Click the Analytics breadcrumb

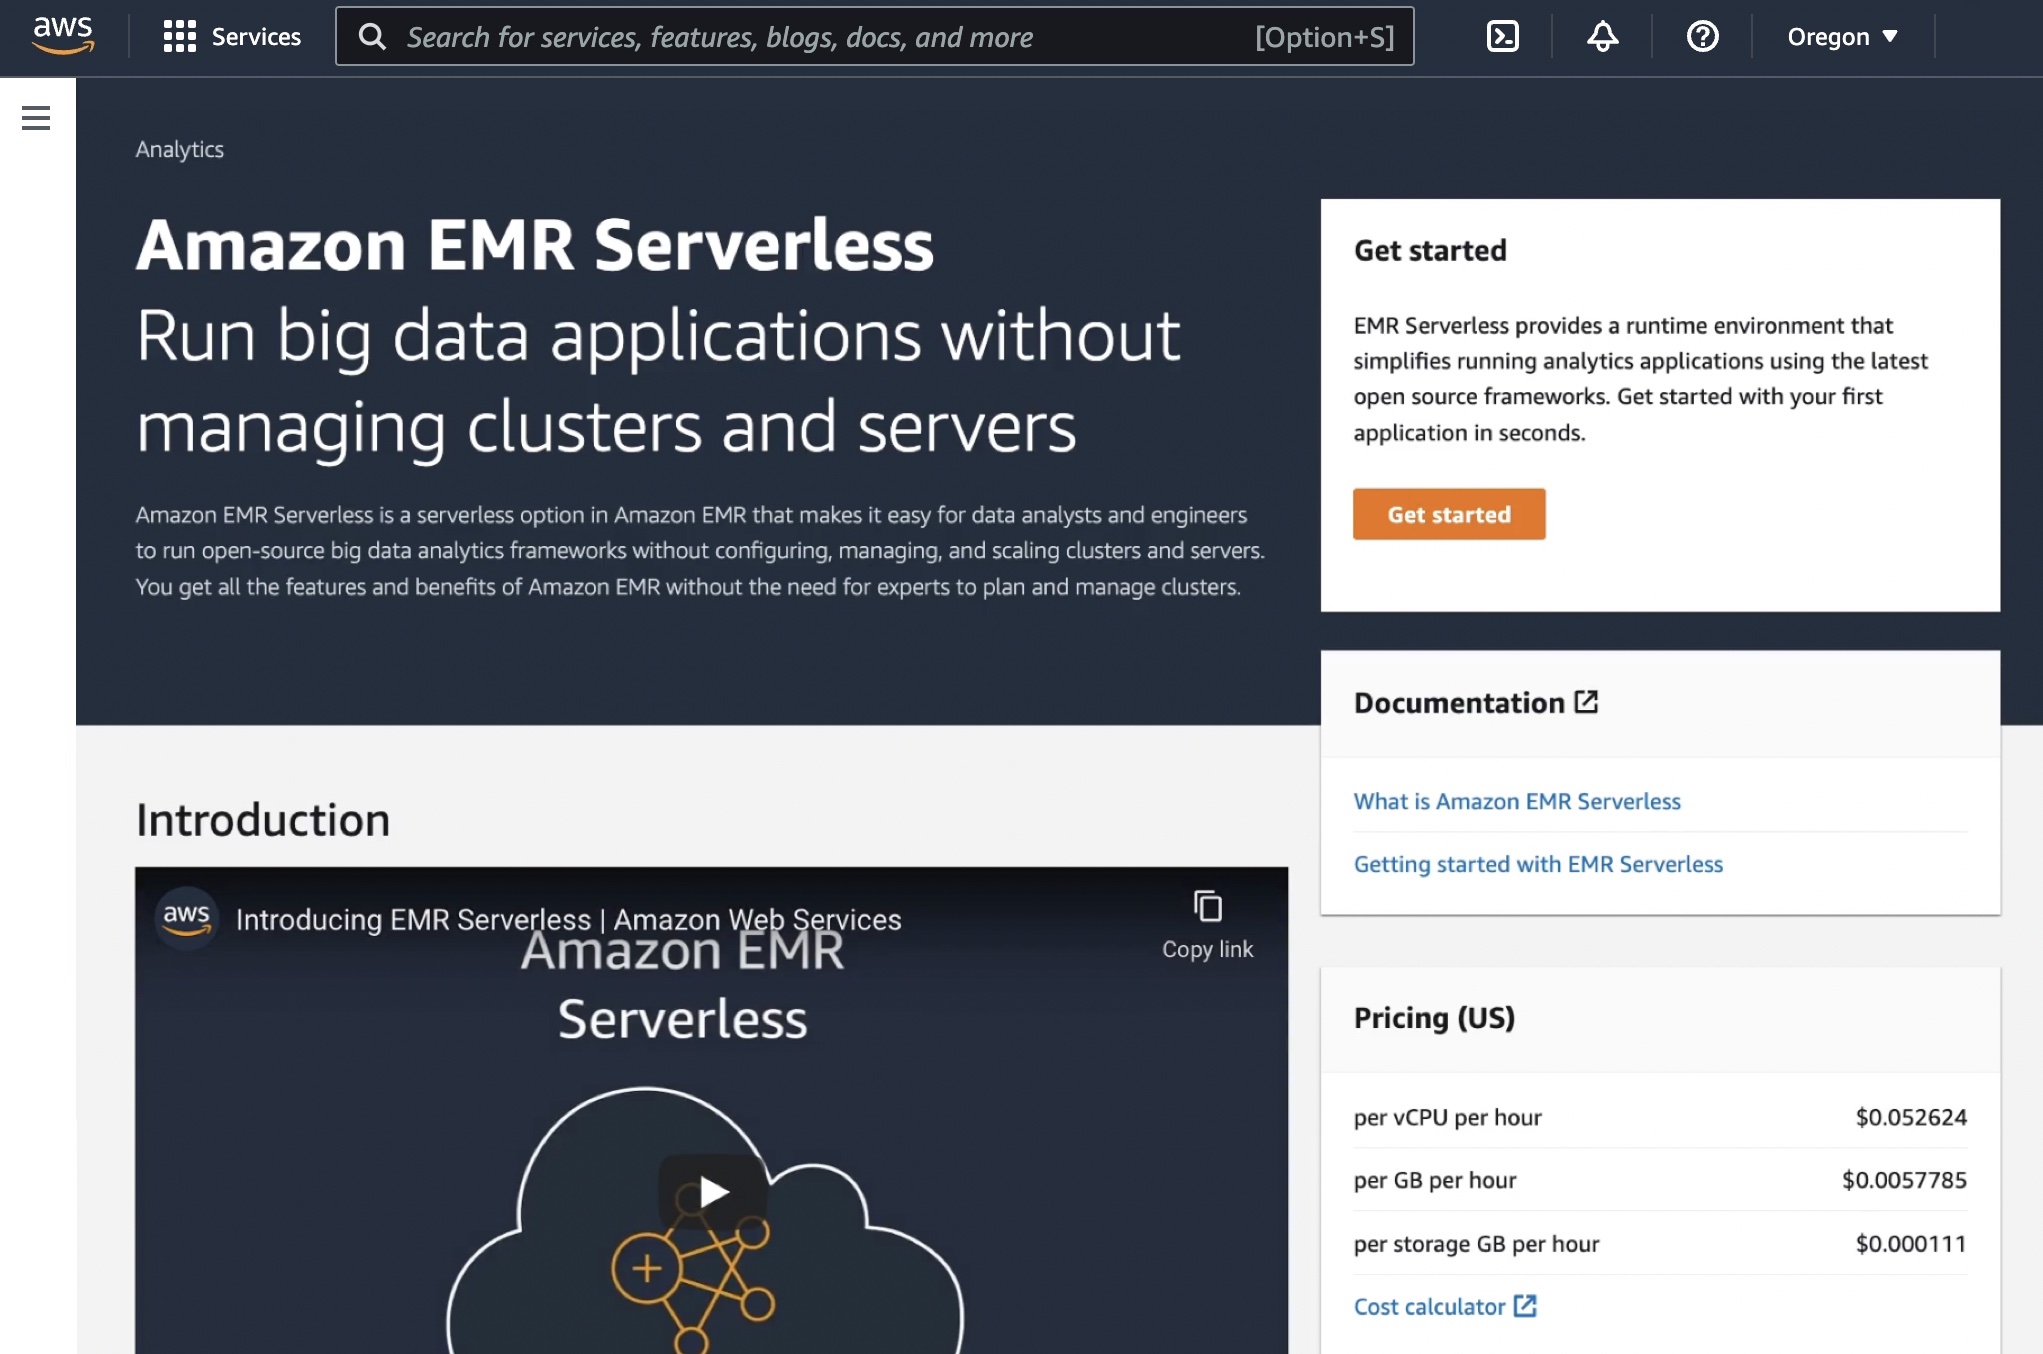[180, 149]
